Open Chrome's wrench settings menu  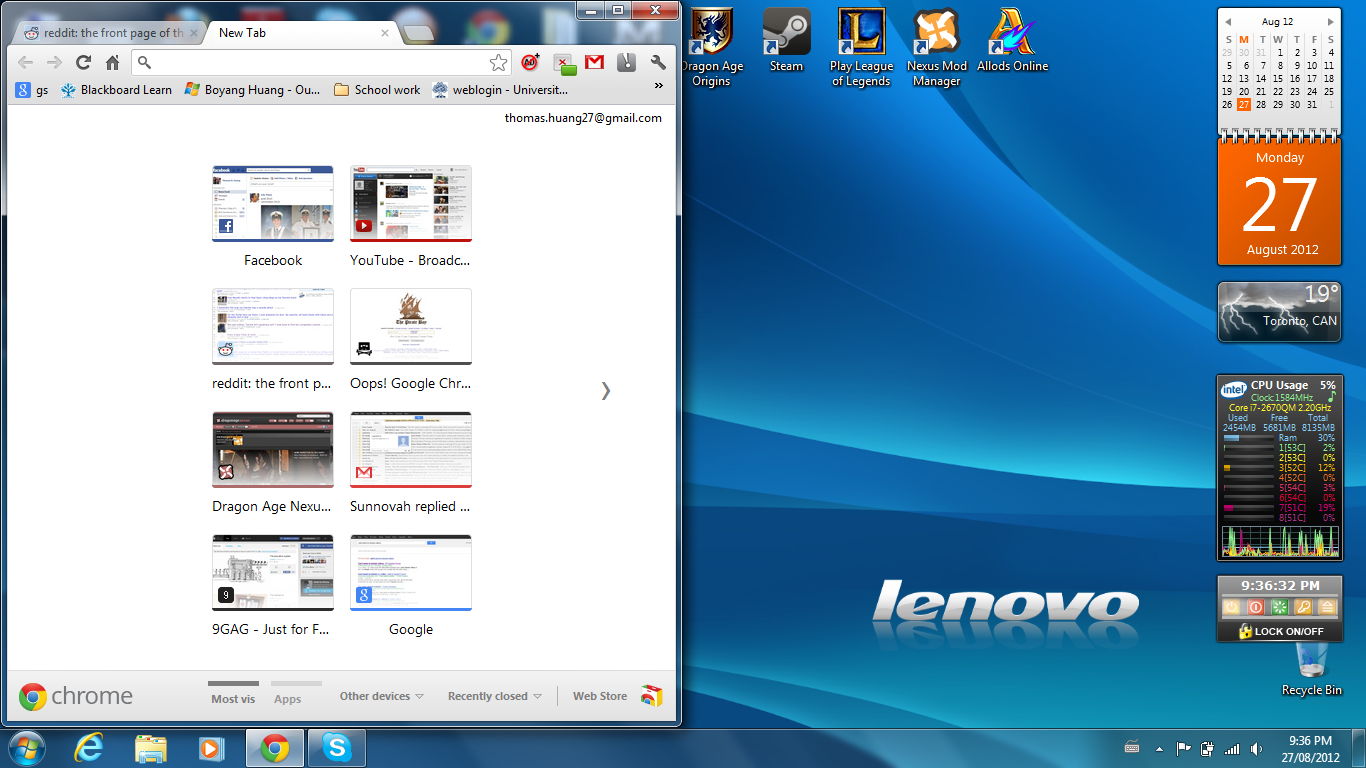[658, 62]
